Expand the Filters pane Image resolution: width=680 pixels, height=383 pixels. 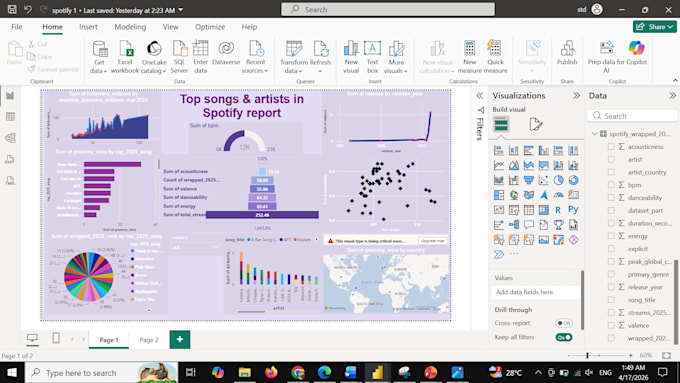pos(480,95)
